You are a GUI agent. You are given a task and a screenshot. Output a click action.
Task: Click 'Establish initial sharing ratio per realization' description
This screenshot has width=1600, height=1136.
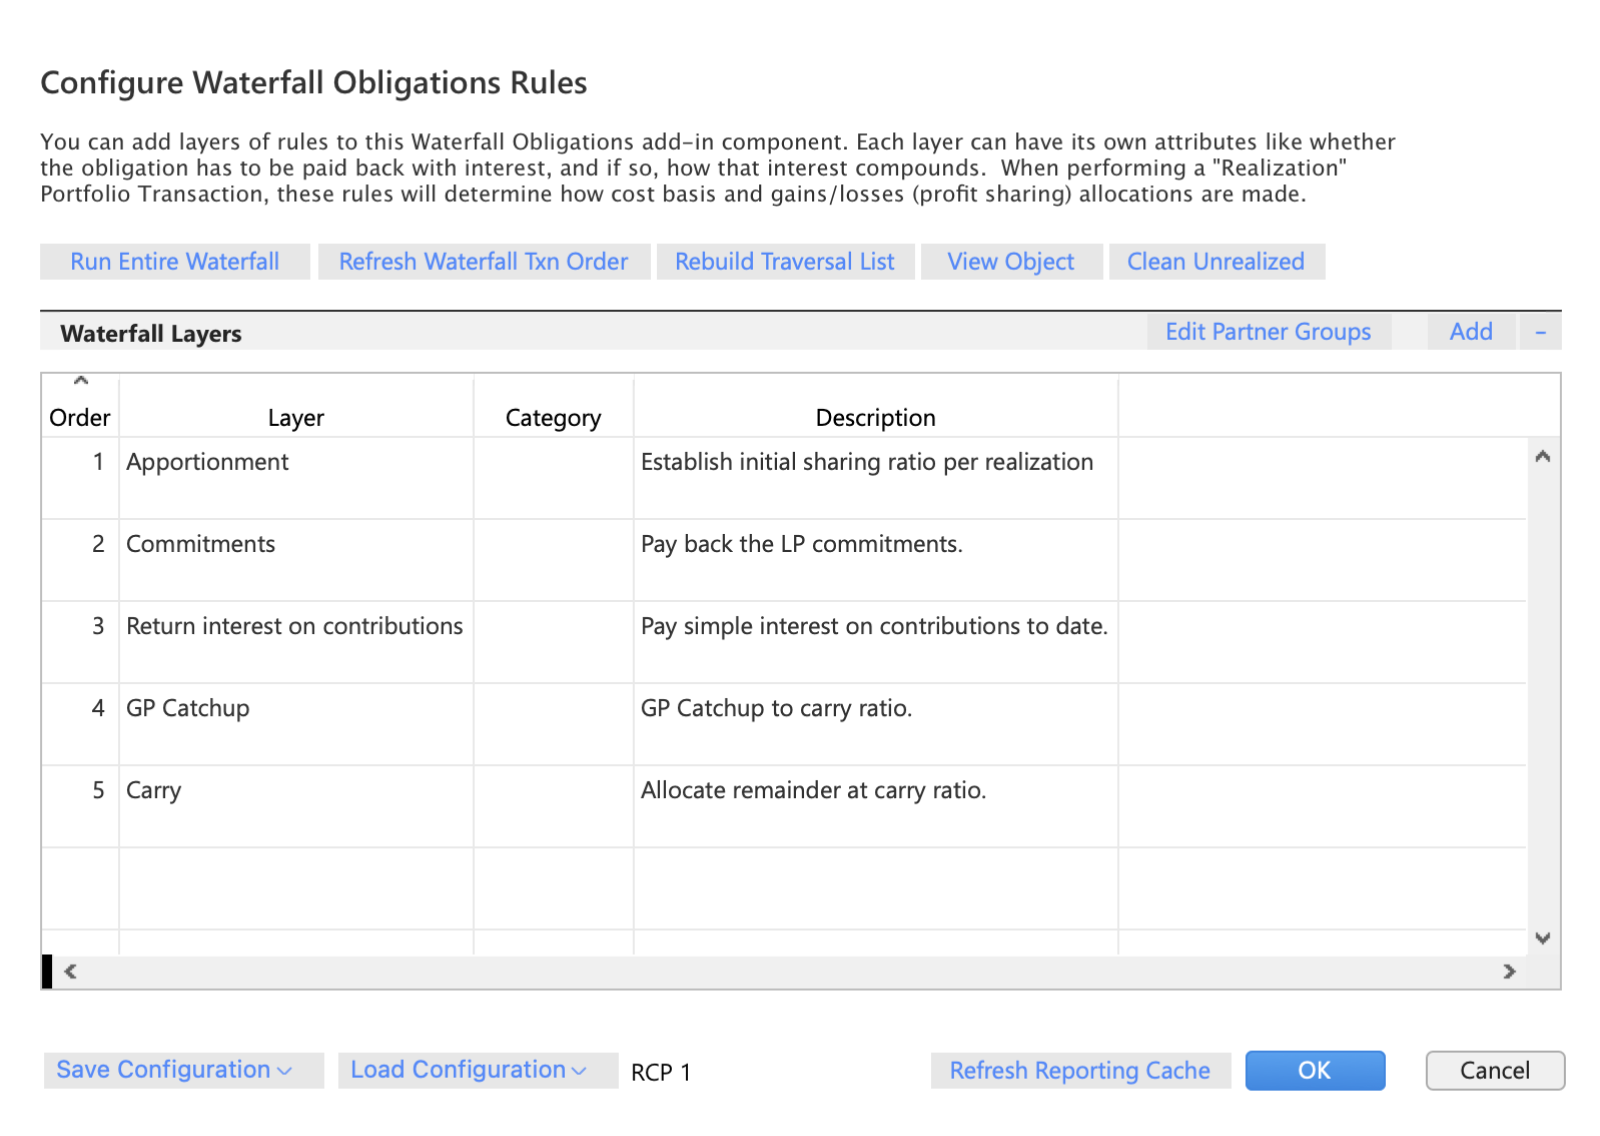(x=867, y=462)
